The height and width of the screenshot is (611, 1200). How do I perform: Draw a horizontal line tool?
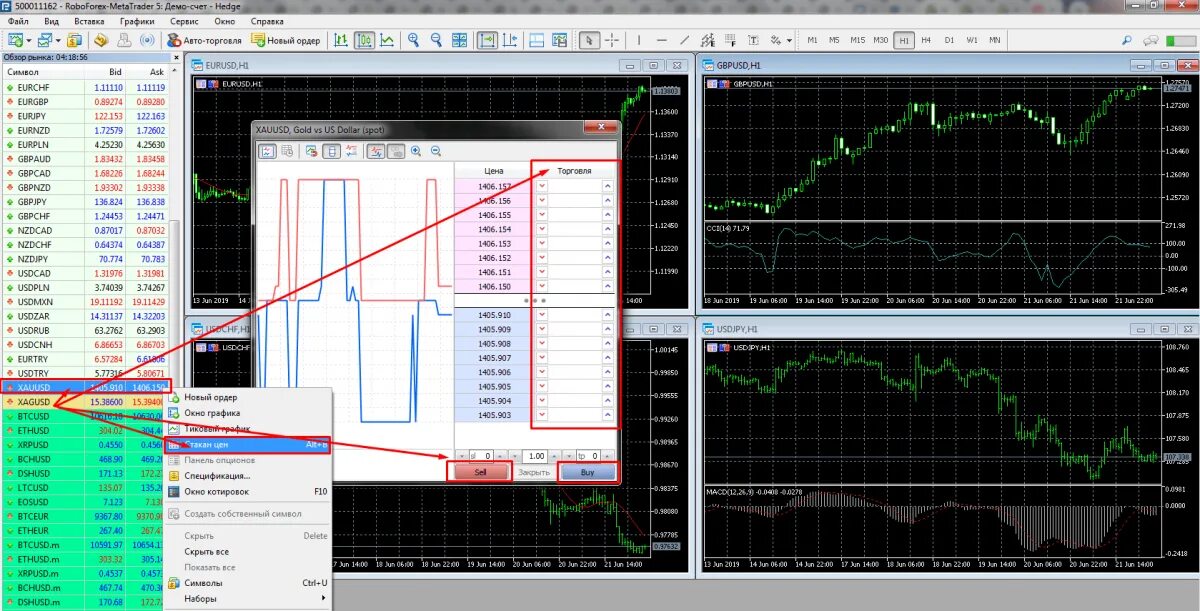(662, 40)
